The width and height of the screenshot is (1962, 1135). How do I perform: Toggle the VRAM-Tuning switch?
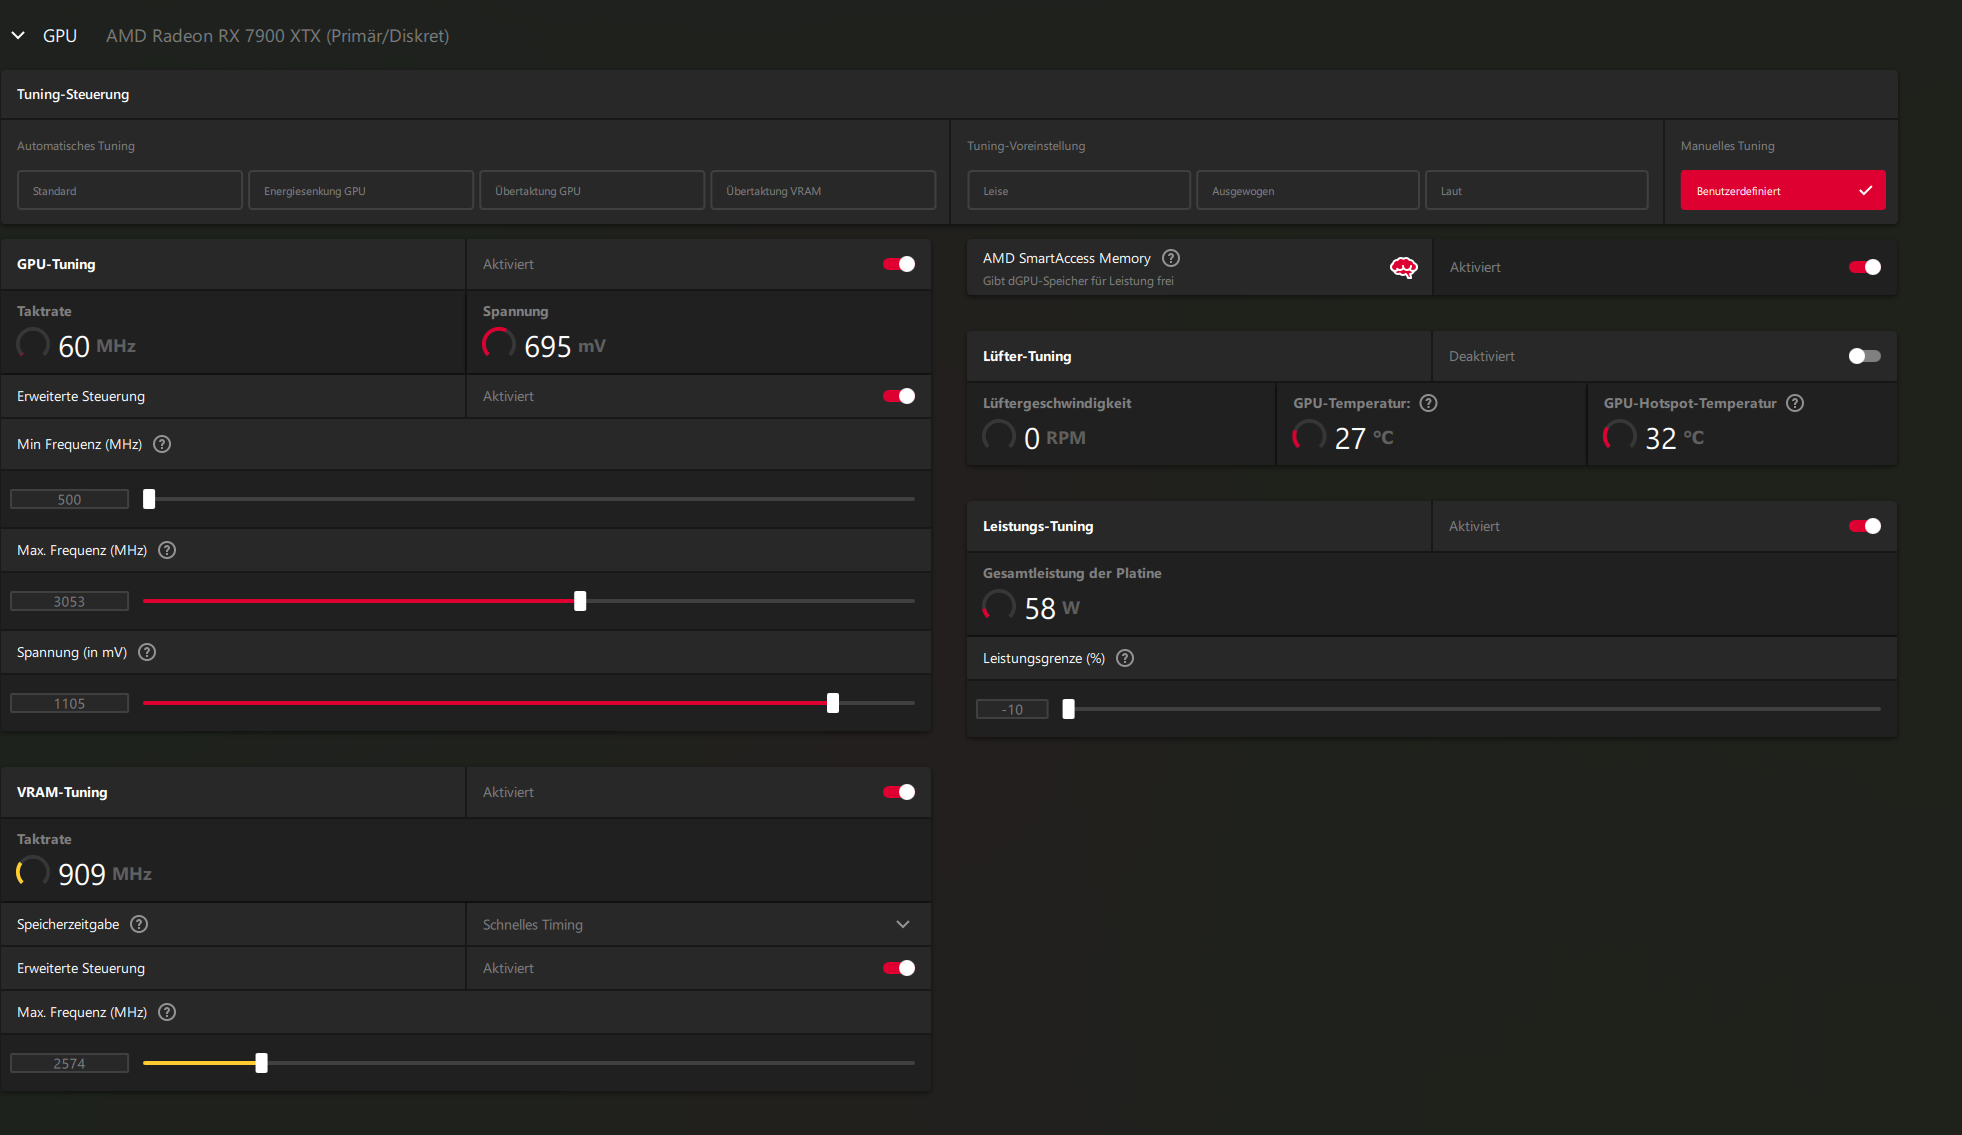tap(899, 792)
